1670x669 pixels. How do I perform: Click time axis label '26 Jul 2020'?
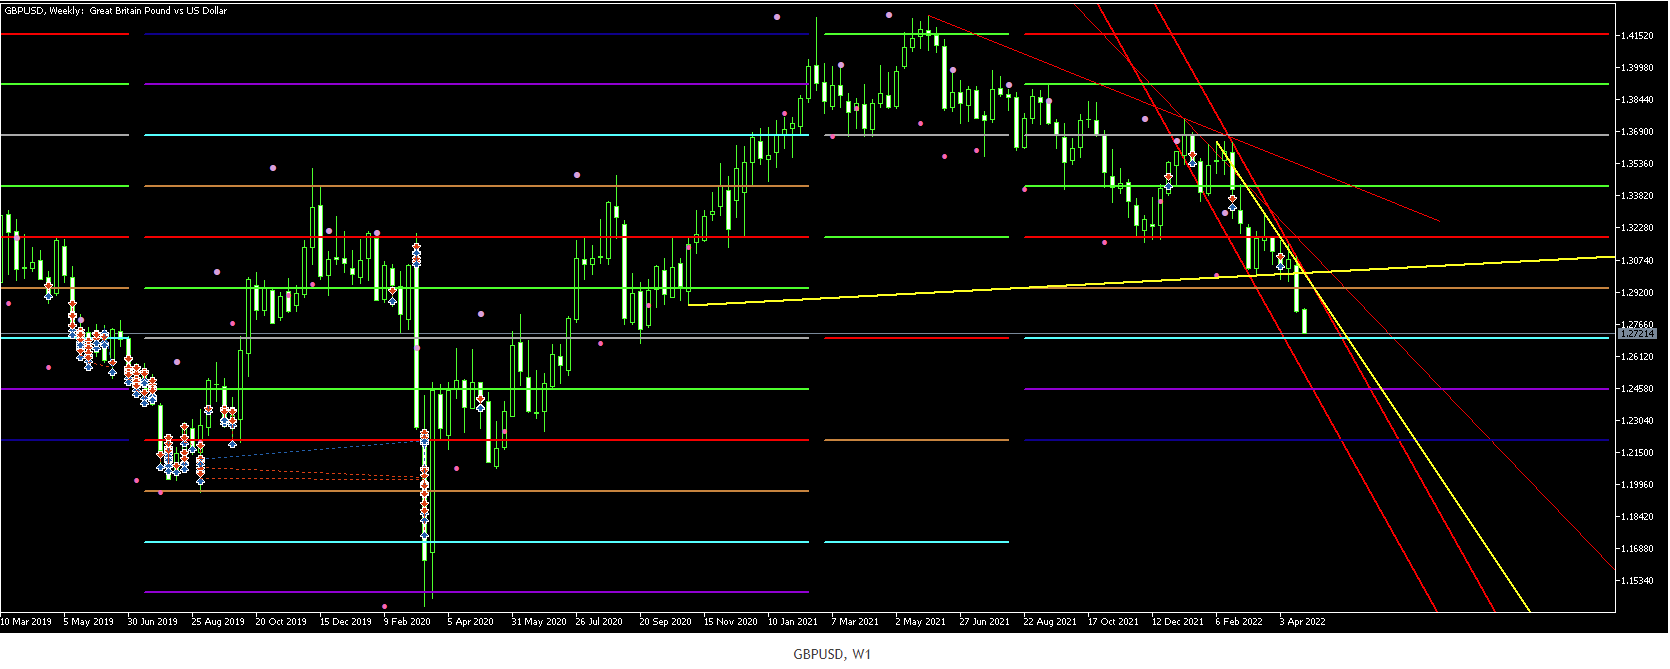click(x=599, y=621)
